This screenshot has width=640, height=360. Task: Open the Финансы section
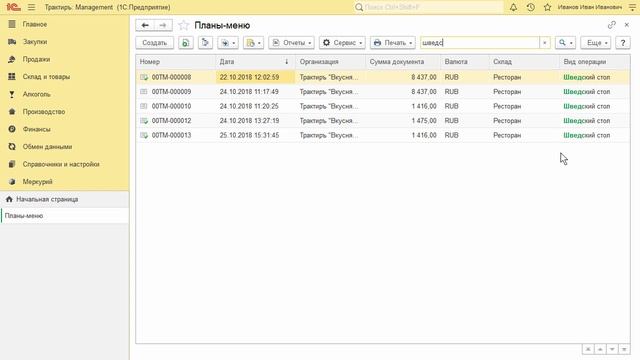click(37, 129)
